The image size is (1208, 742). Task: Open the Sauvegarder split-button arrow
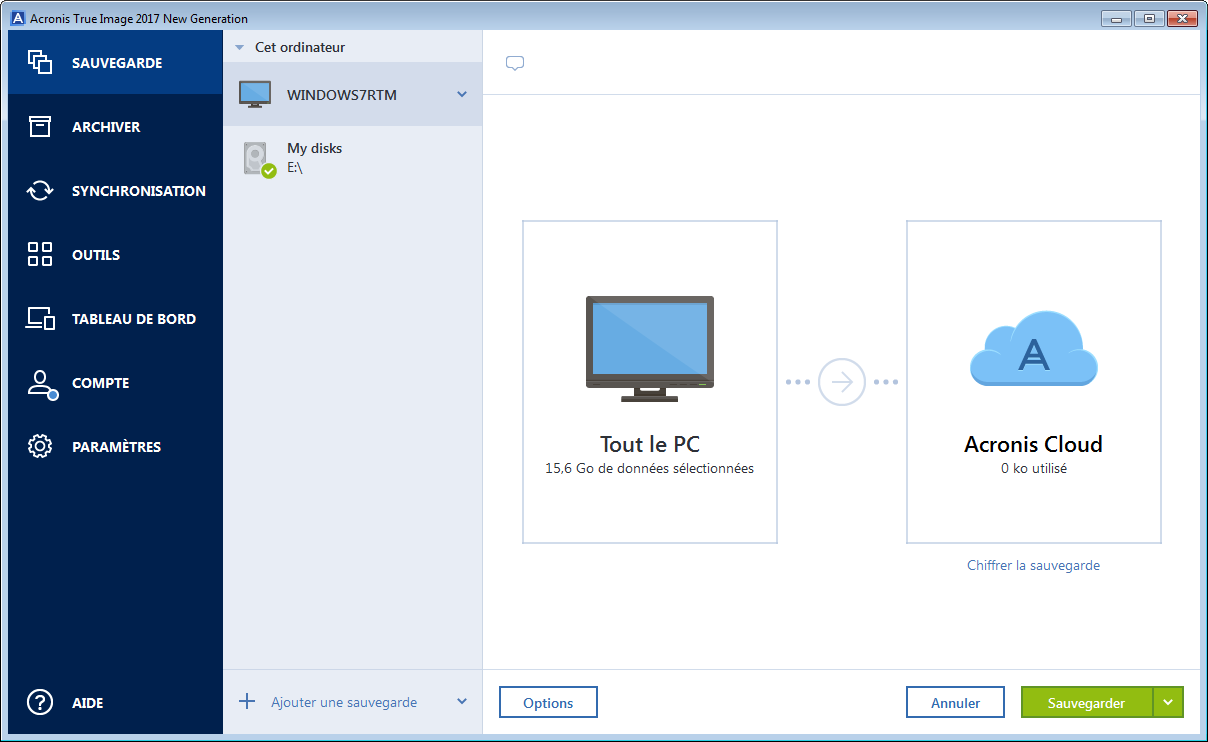tap(1168, 703)
